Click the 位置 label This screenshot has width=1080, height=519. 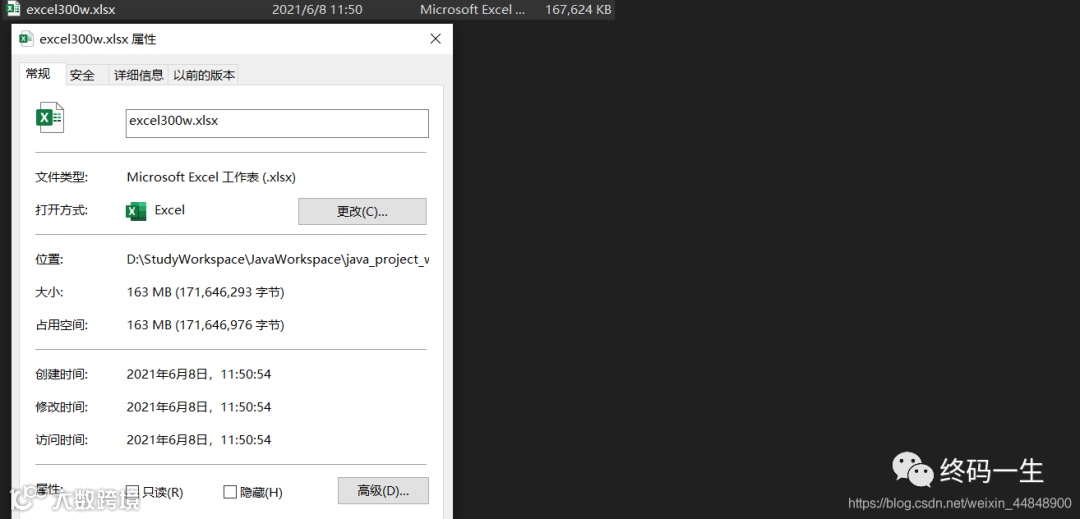pos(50,260)
